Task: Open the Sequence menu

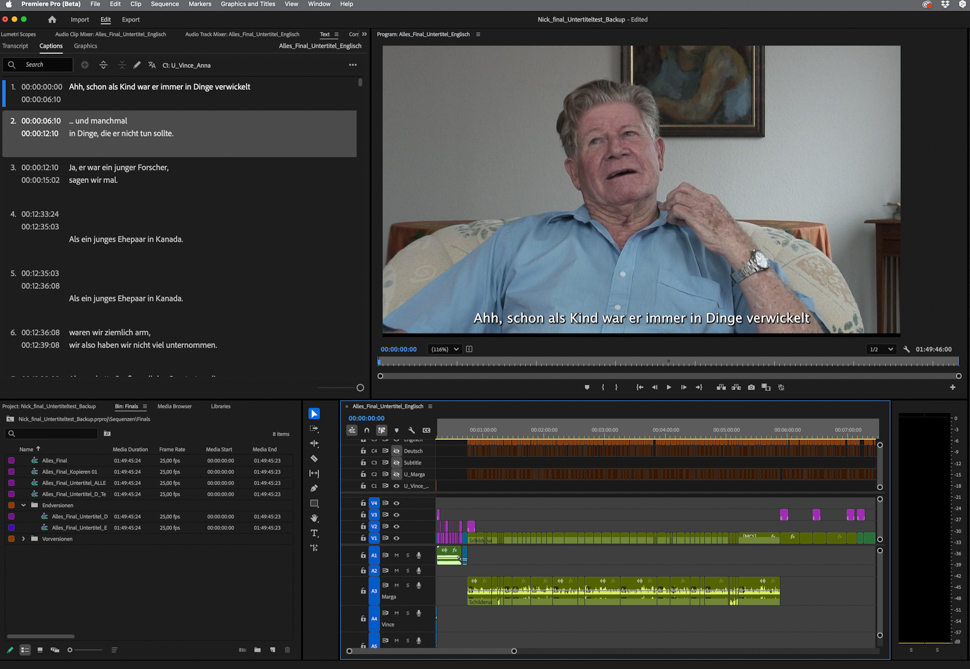Action: pos(164,4)
